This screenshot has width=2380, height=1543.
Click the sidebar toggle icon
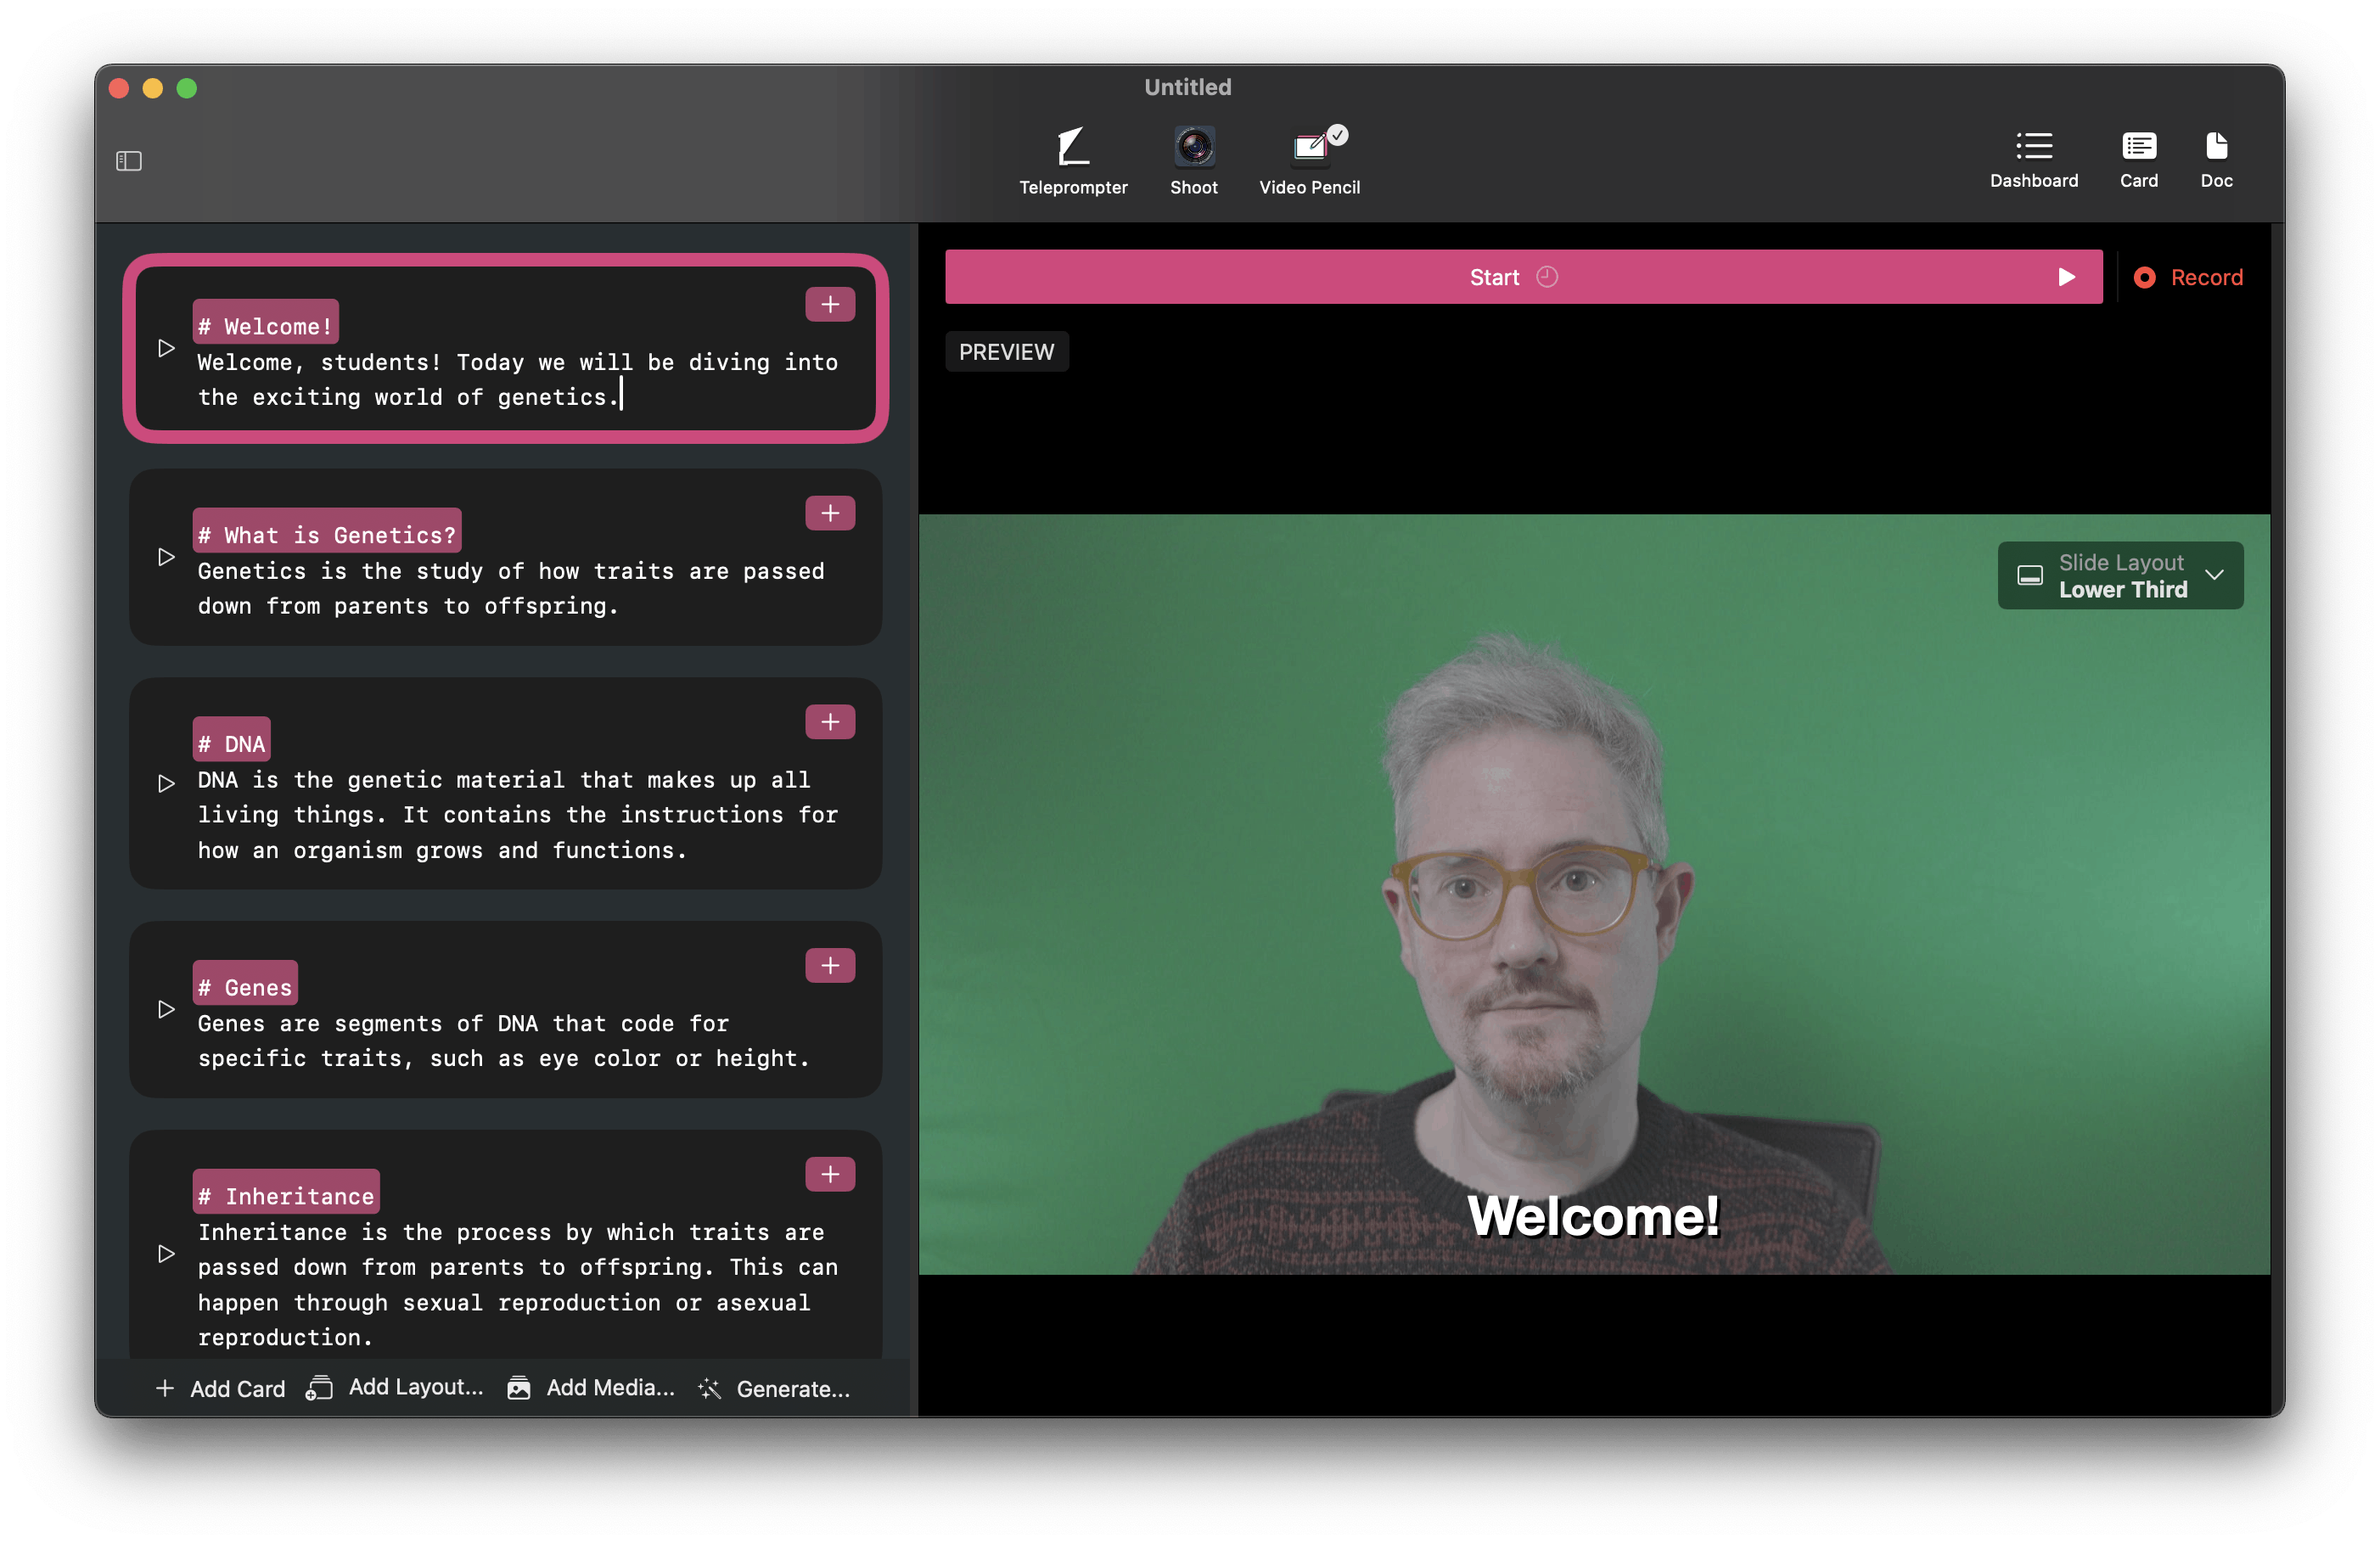[130, 161]
